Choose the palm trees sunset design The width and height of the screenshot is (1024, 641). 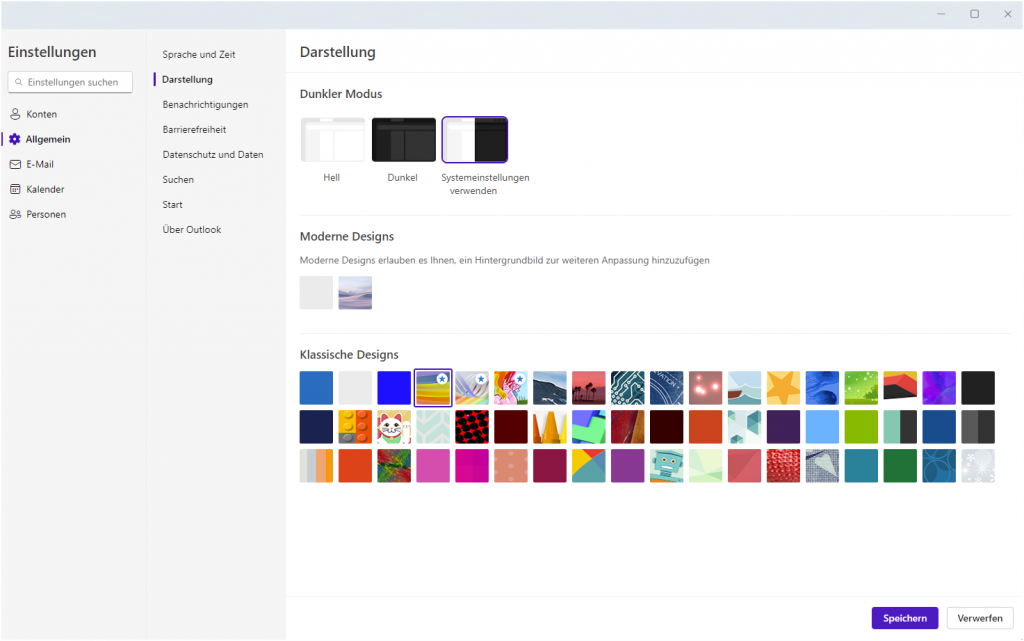click(x=588, y=388)
